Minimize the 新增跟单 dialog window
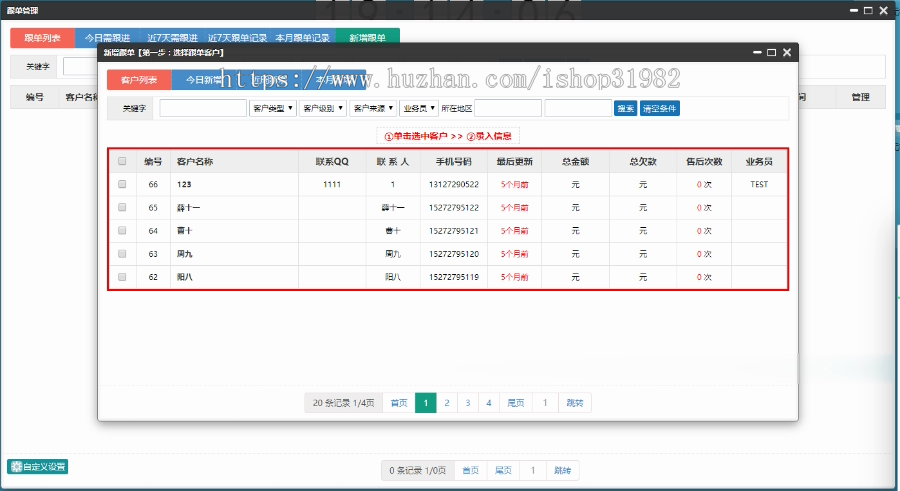Image resolution: width=900 pixels, height=491 pixels. point(757,52)
